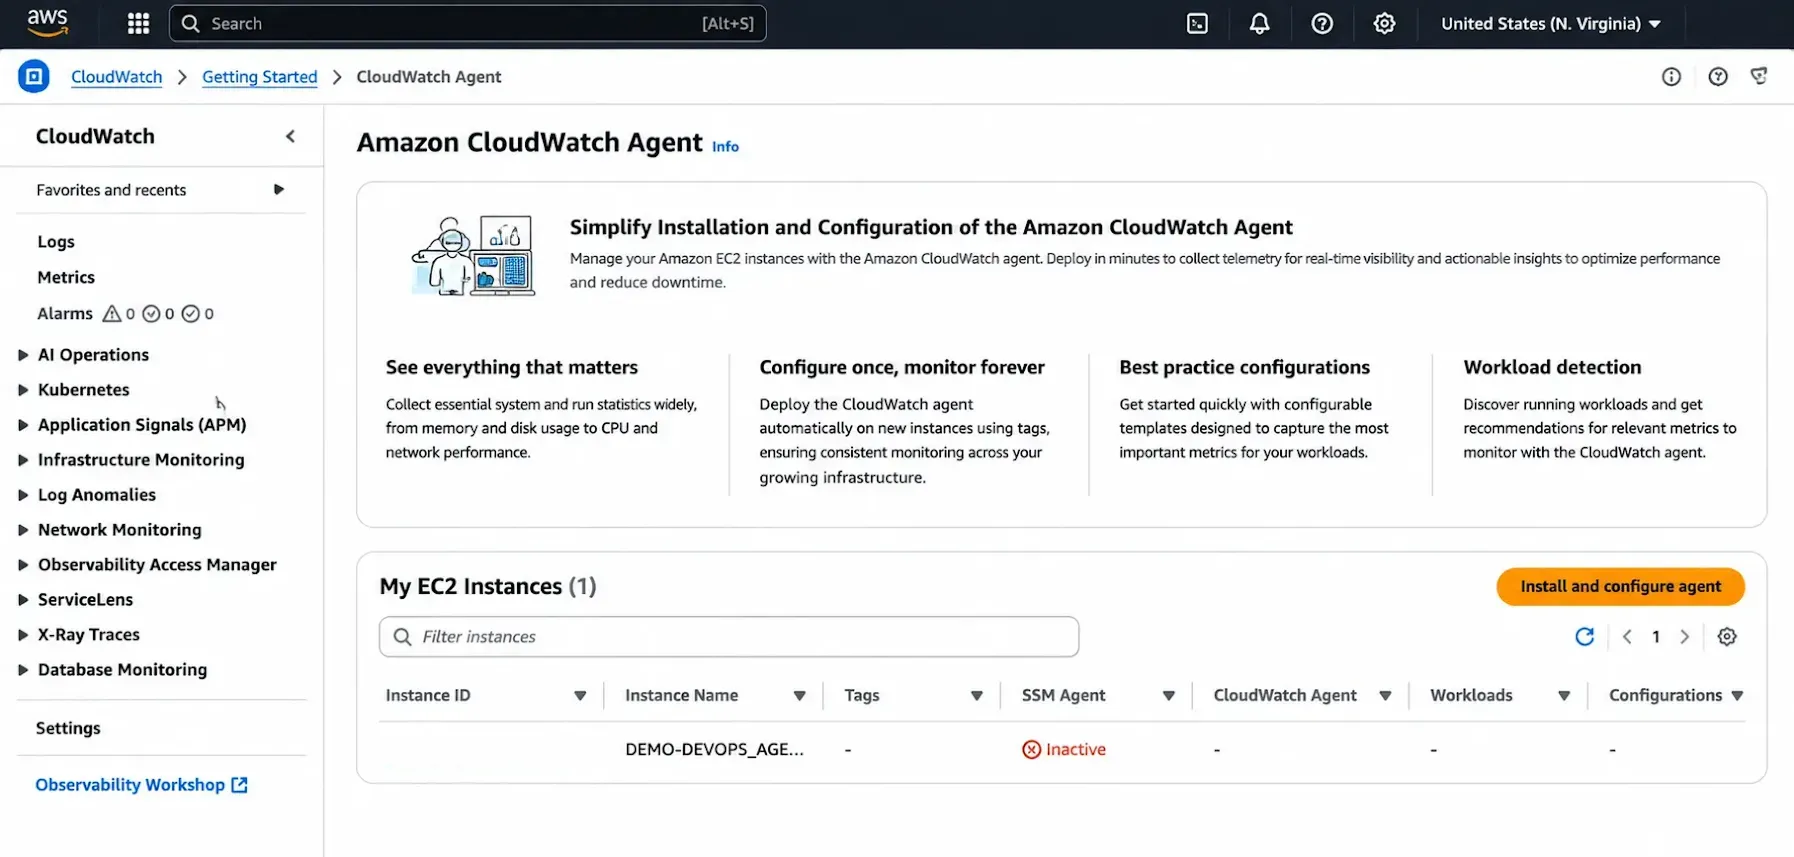Click the CloudWatch agent illustration image
Screen dimensions: 1794x857
pos(473,255)
